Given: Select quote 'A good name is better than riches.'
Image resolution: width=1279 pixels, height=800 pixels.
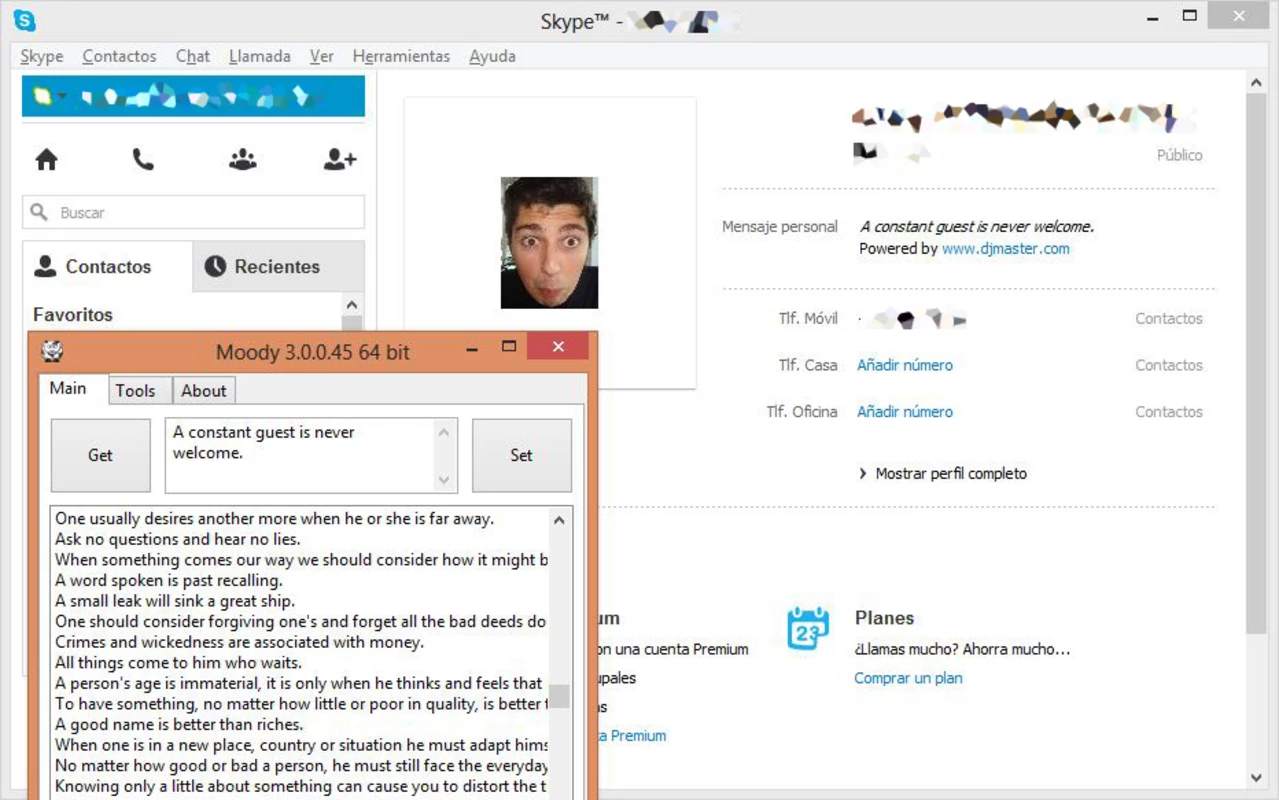Looking at the screenshot, I should click(179, 724).
